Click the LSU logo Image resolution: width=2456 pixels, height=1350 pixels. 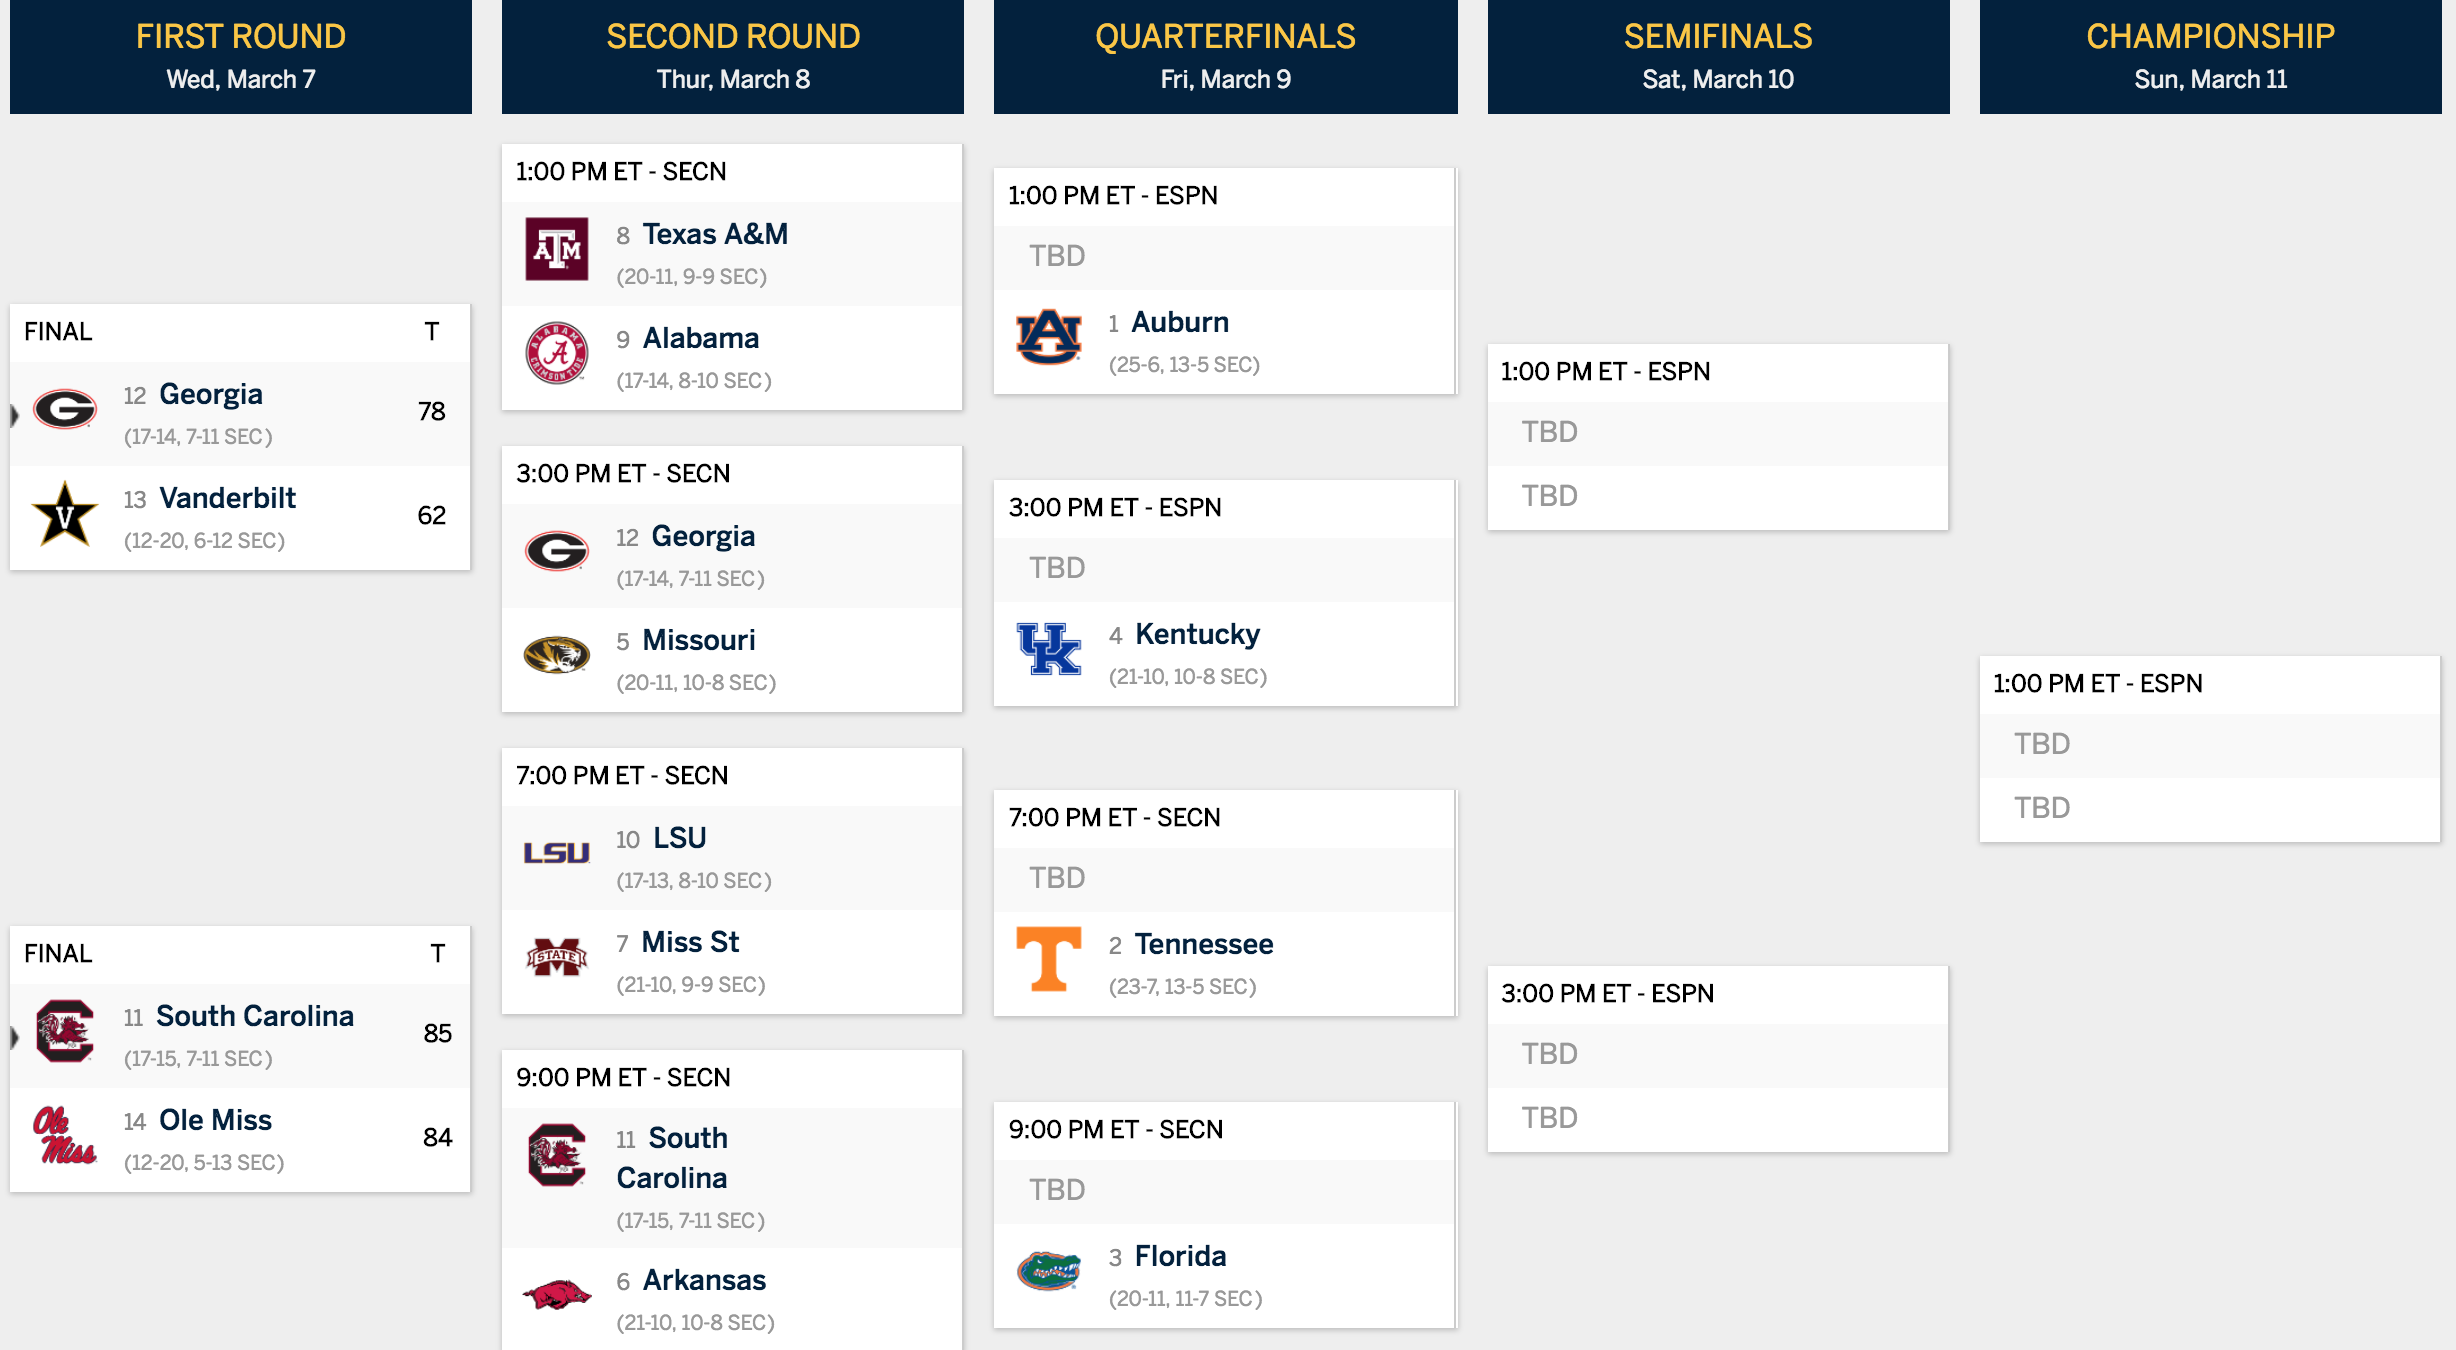(557, 853)
